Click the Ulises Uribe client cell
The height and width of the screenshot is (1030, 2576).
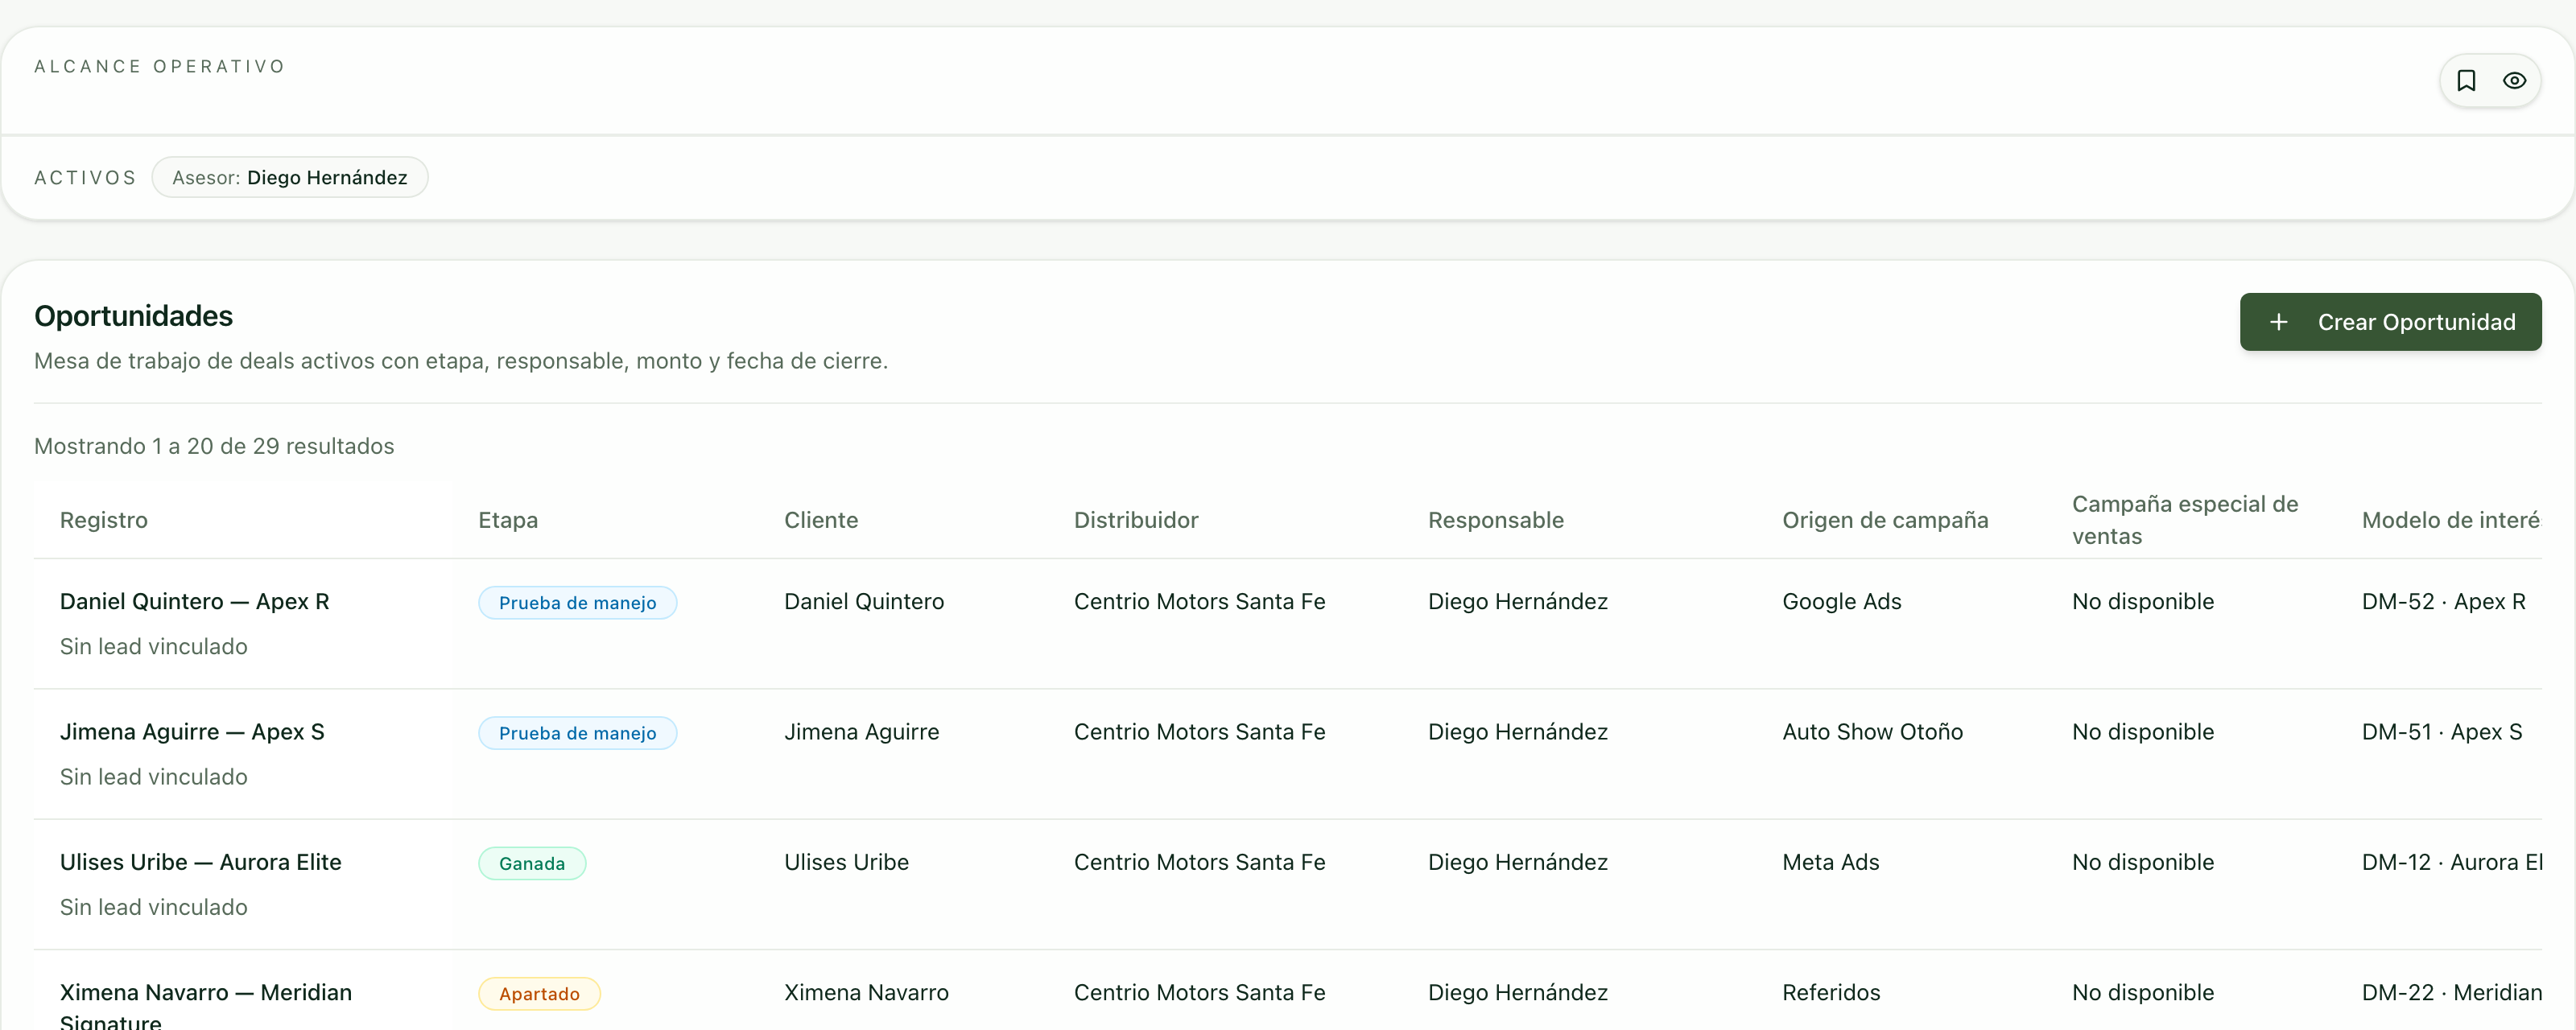(x=846, y=862)
